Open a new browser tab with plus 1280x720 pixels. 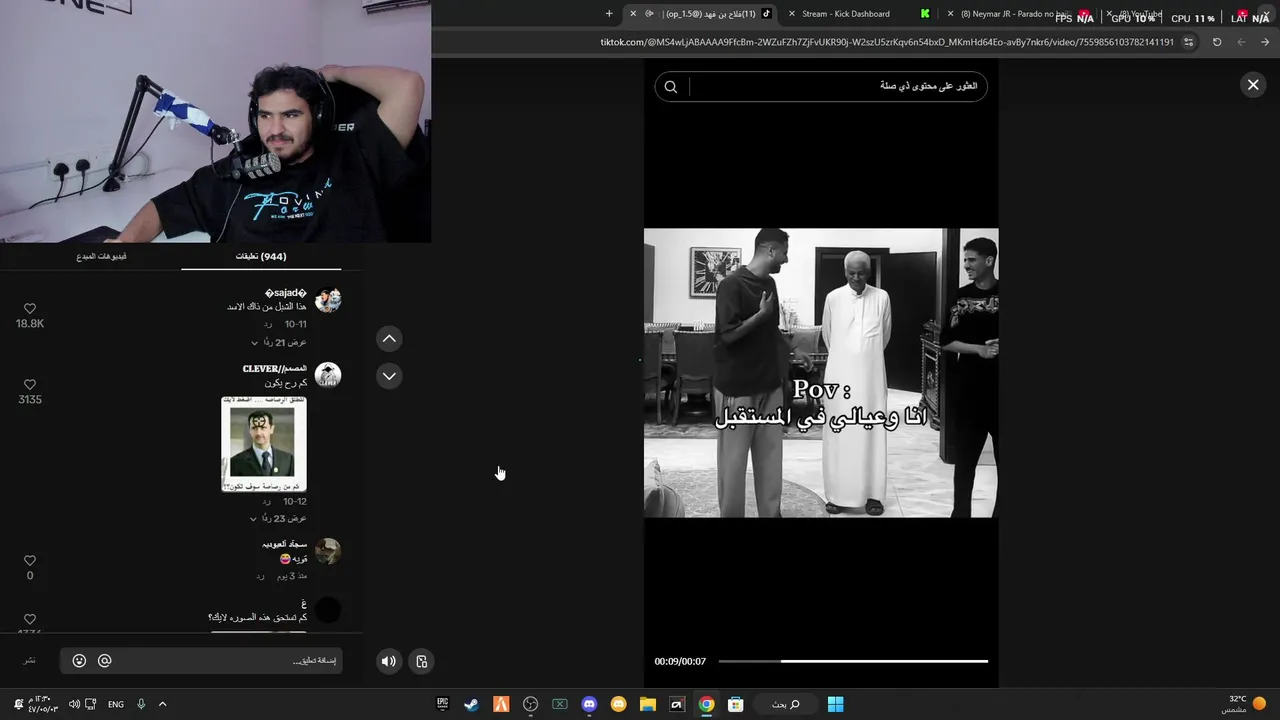[x=609, y=14]
